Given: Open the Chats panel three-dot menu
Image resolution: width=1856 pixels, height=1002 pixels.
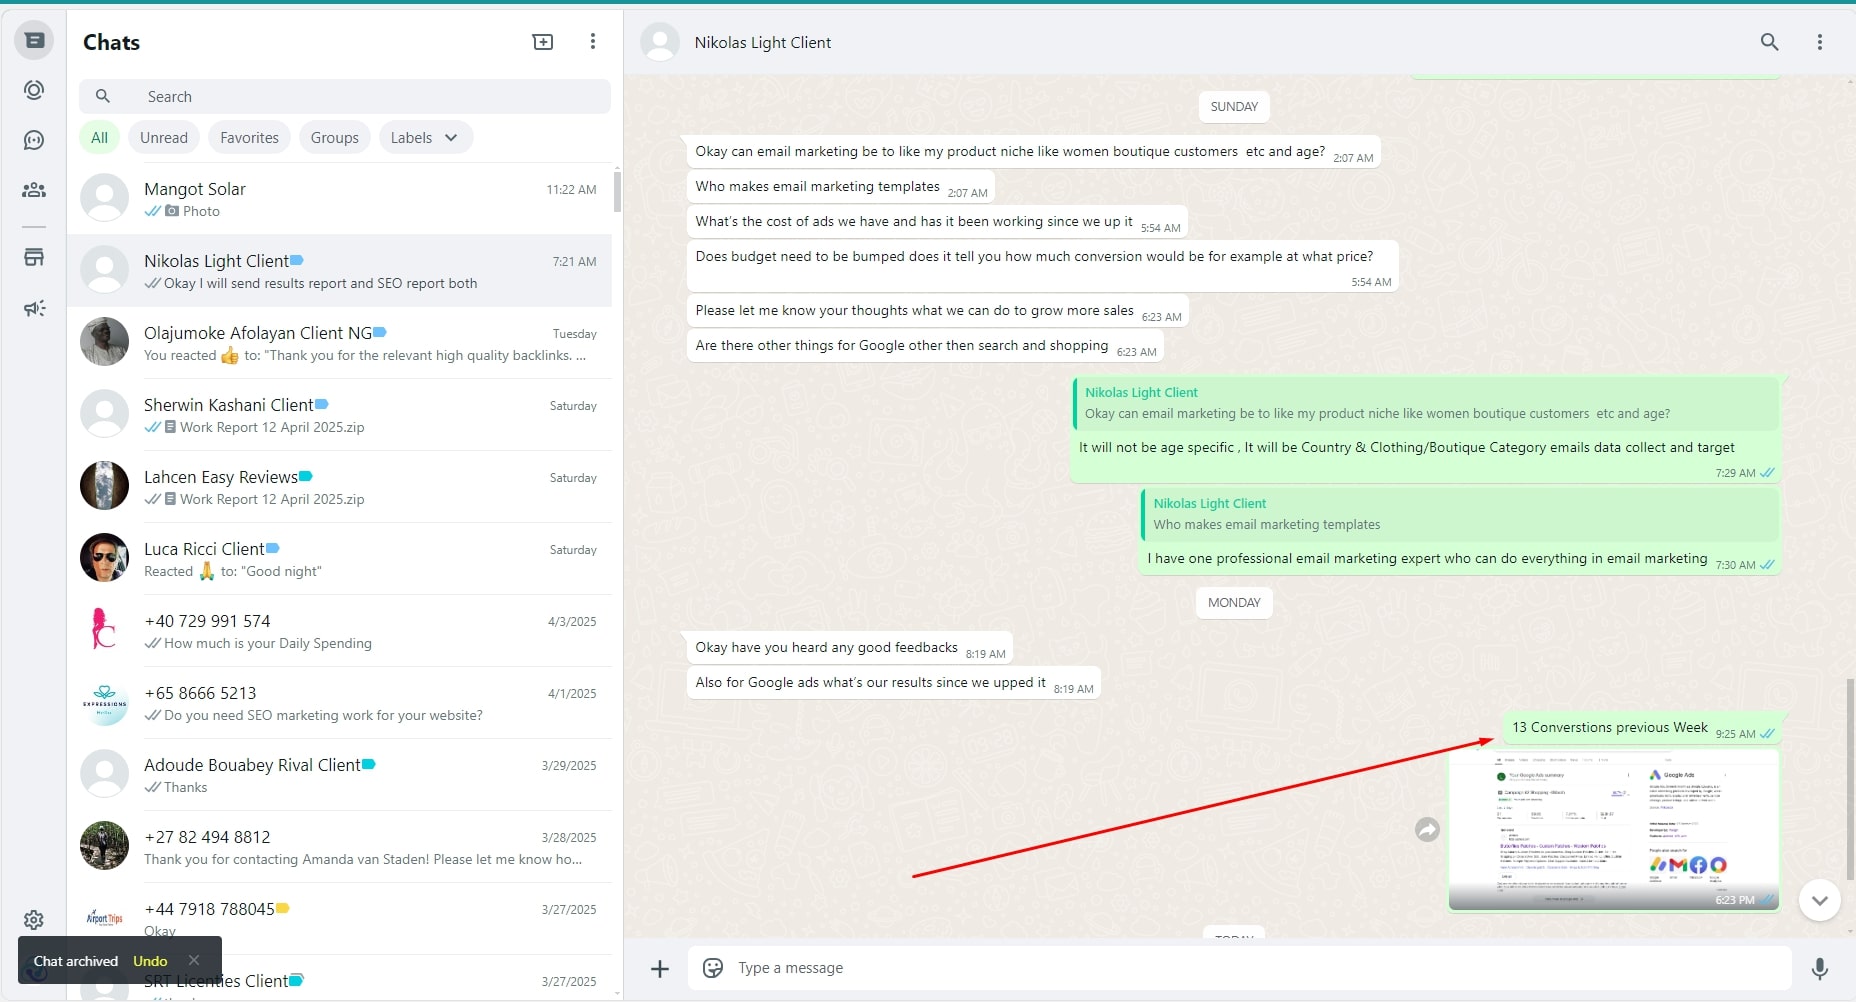Looking at the screenshot, I should pyautogui.click(x=593, y=42).
